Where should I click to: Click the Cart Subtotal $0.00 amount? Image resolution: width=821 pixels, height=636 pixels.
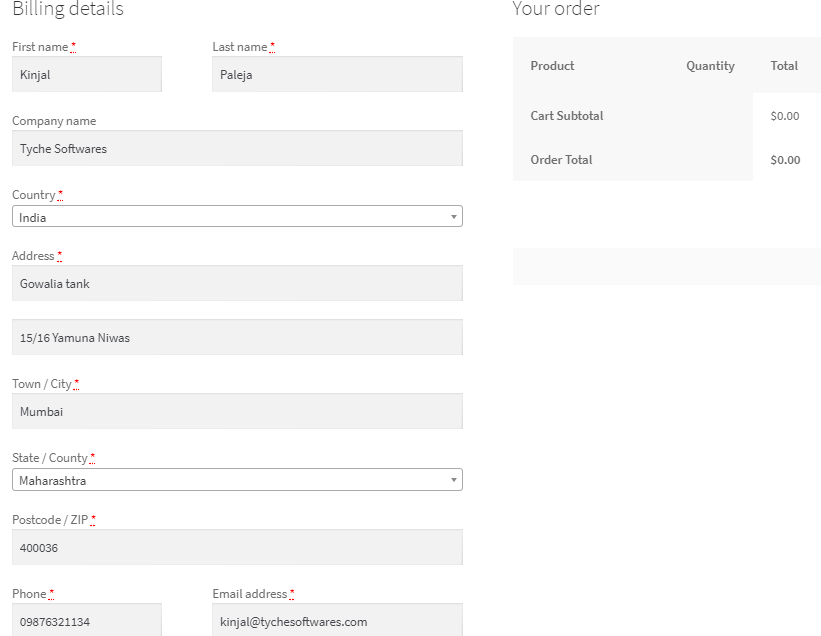[x=785, y=116]
